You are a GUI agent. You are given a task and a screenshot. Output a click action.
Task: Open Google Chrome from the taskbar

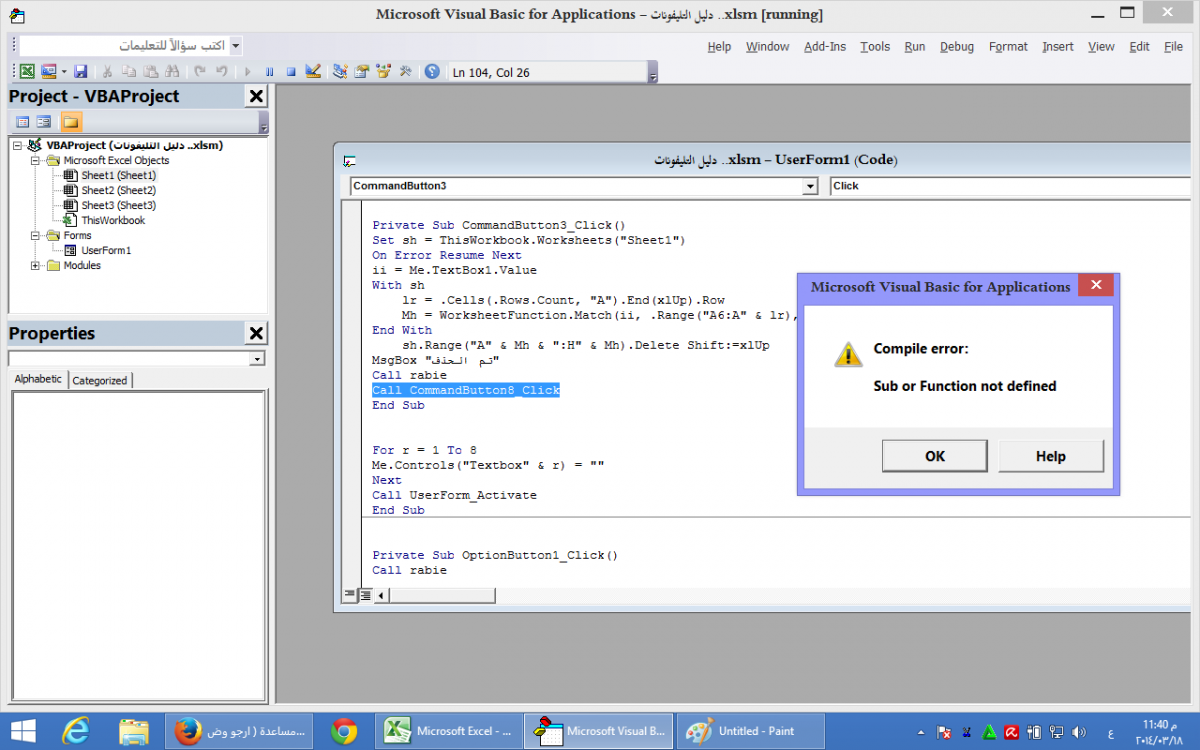[344, 731]
